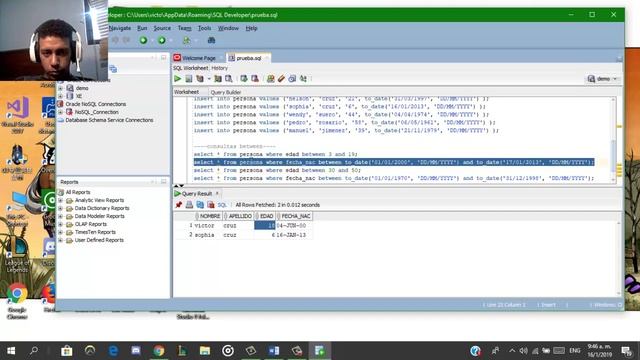Expand the demo connection node

pos(60,88)
